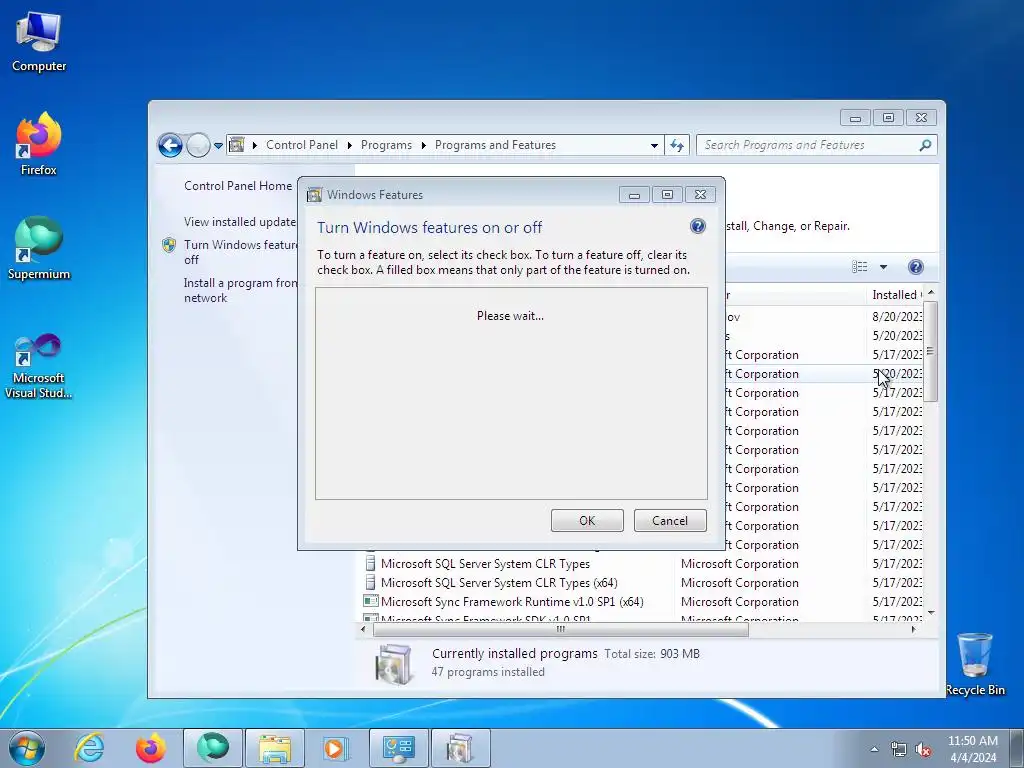Open recent pages dropdown beside Forward
The image size is (1024, 768).
click(218, 146)
